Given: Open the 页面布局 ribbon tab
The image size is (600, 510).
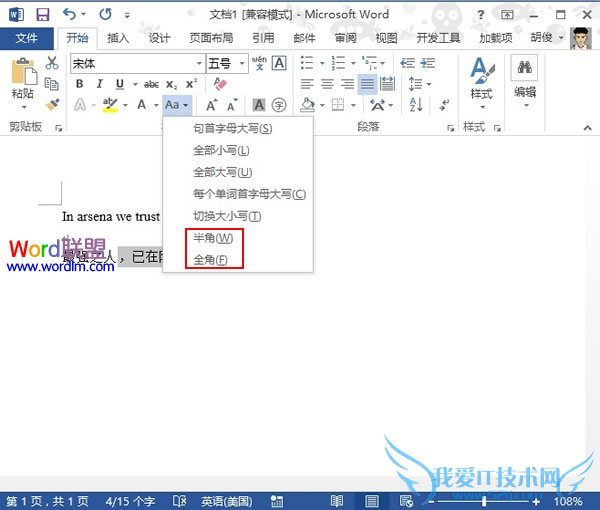Looking at the screenshot, I should tap(211, 38).
